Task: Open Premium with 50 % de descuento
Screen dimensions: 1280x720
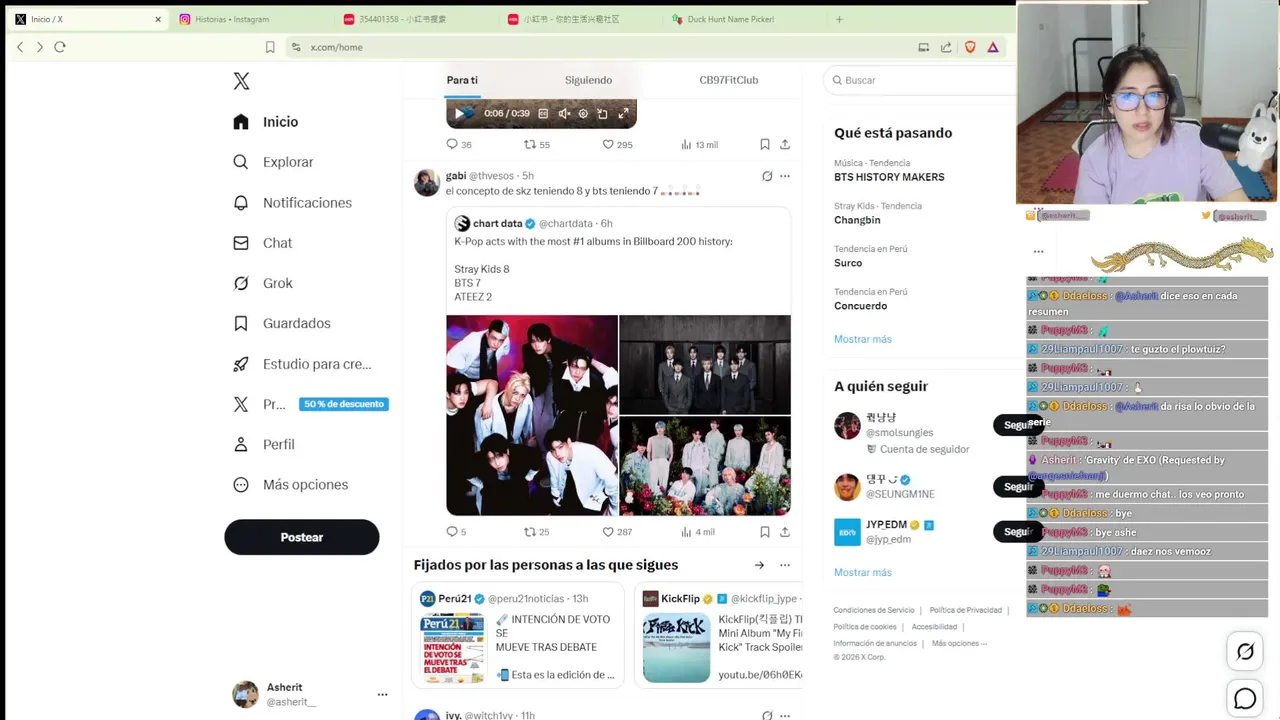Action: (x=309, y=404)
